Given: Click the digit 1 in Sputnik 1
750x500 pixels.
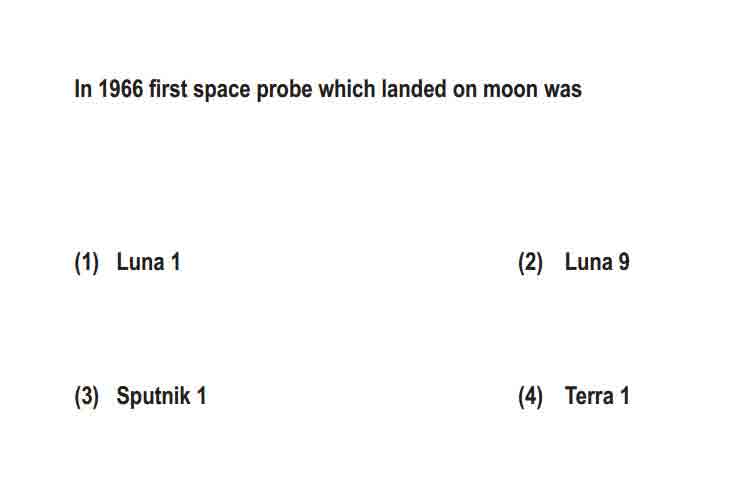Looking at the screenshot, I should [201, 396].
